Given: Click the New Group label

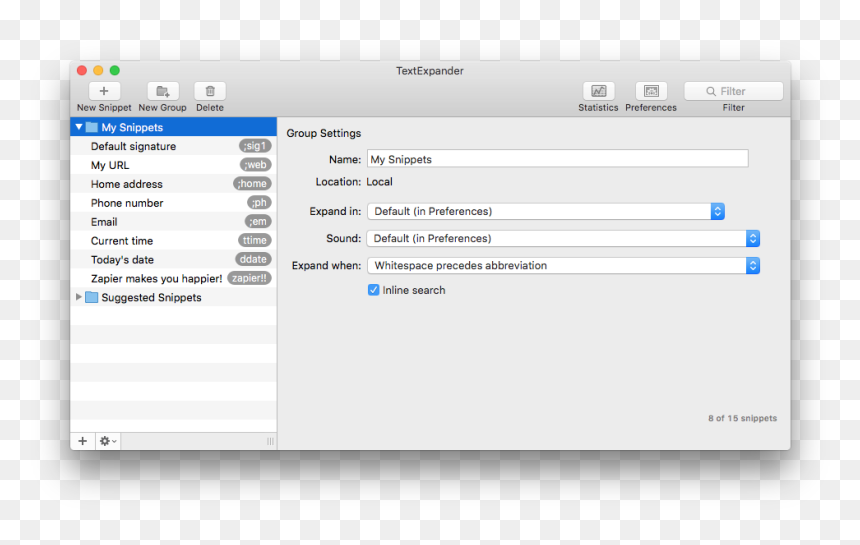Looking at the screenshot, I should click(162, 107).
